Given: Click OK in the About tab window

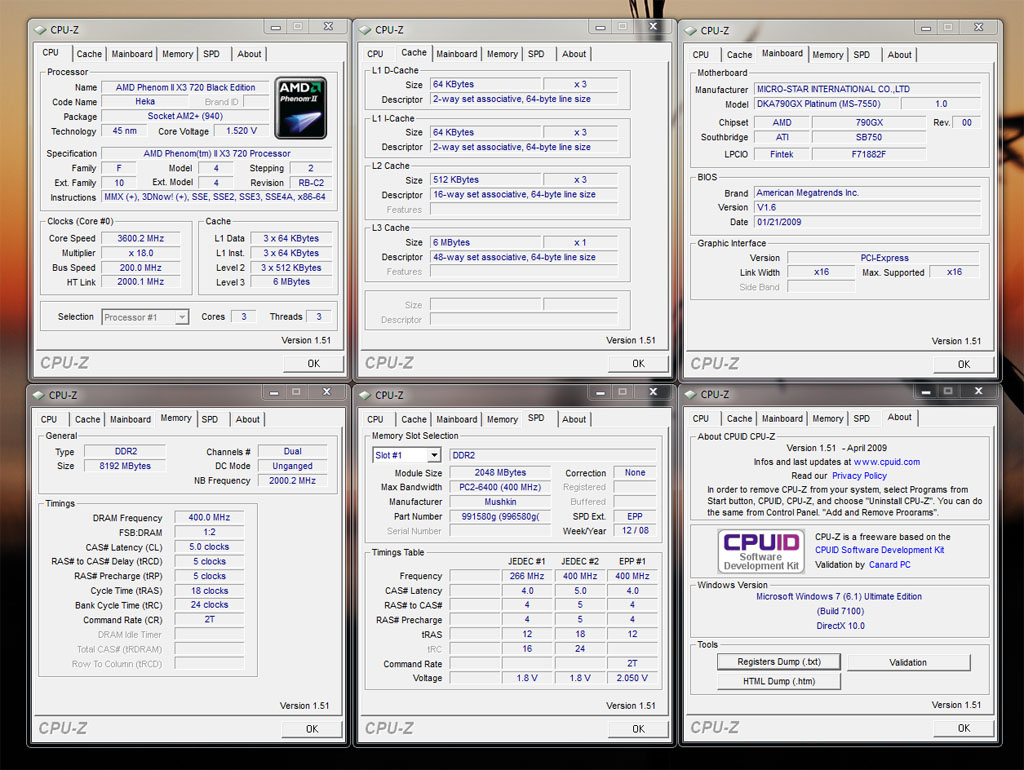Looking at the screenshot, I should coord(964,728).
